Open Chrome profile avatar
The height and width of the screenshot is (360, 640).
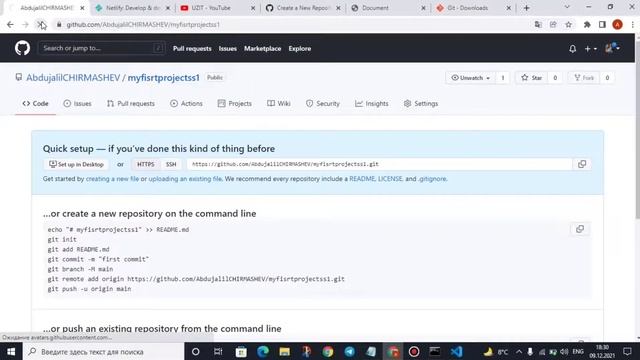coord(617,24)
